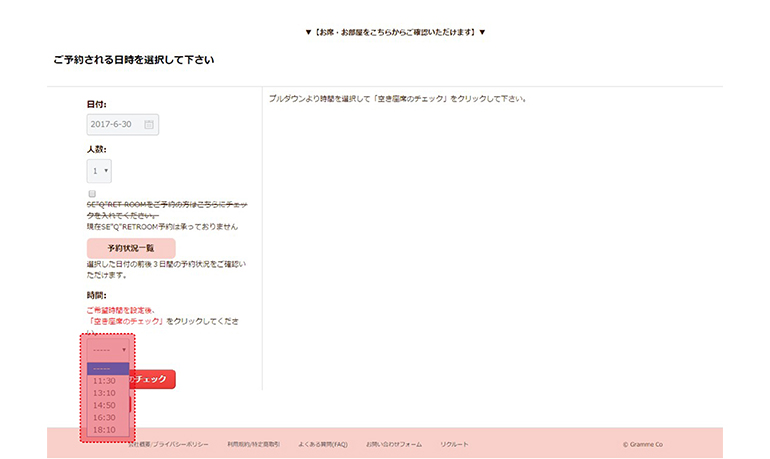
Task: Click the 予約状況一覧 button
Action: (x=131, y=247)
